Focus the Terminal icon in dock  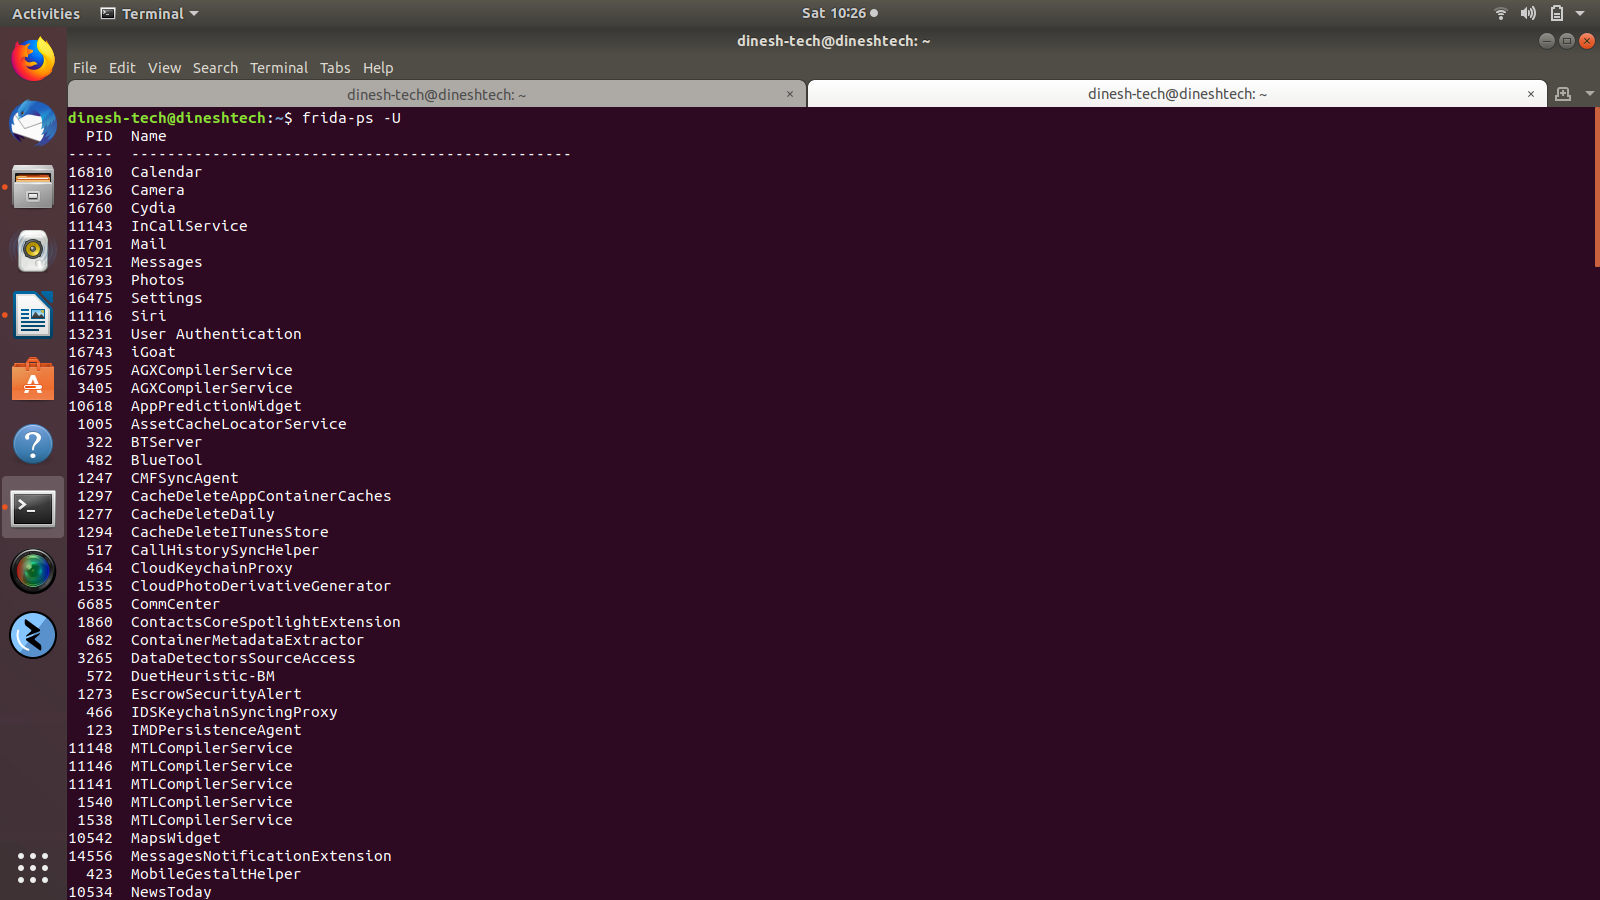[x=33, y=508]
